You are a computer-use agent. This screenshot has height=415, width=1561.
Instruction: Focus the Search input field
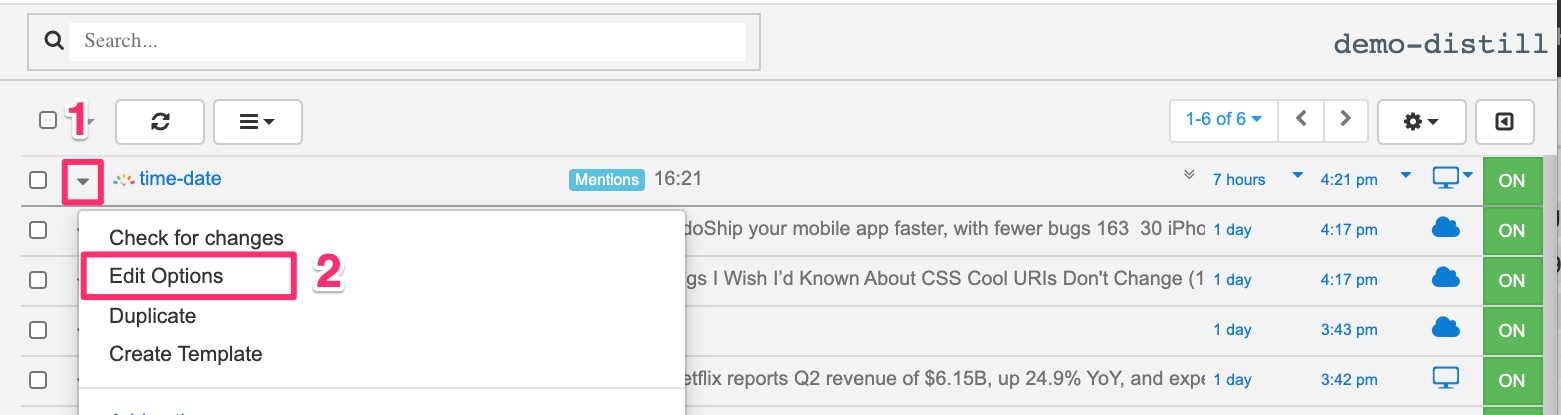click(410, 41)
